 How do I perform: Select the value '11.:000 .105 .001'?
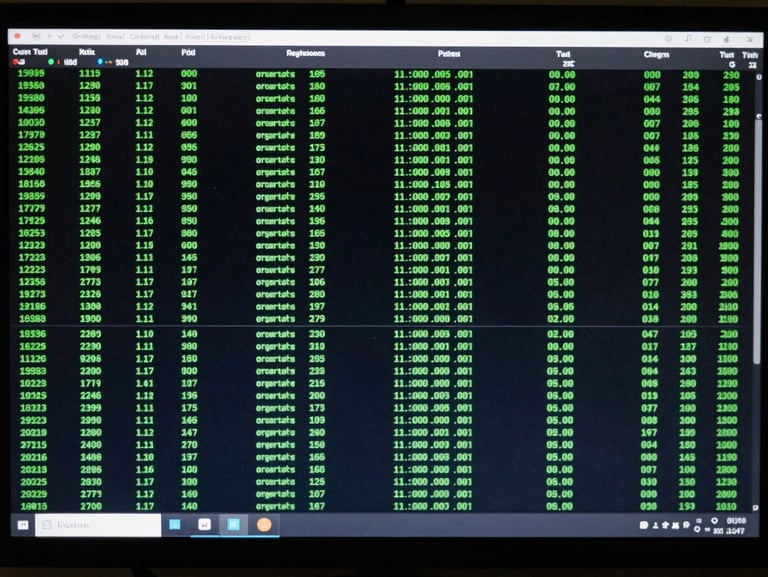pyautogui.click(x=433, y=184)
